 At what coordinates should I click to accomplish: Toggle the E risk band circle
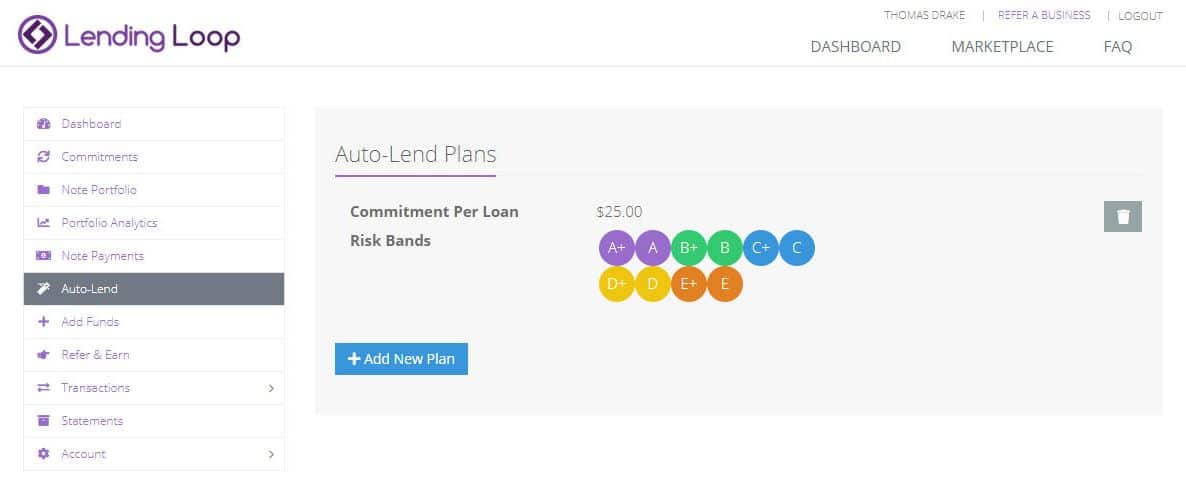coord(725,284)
